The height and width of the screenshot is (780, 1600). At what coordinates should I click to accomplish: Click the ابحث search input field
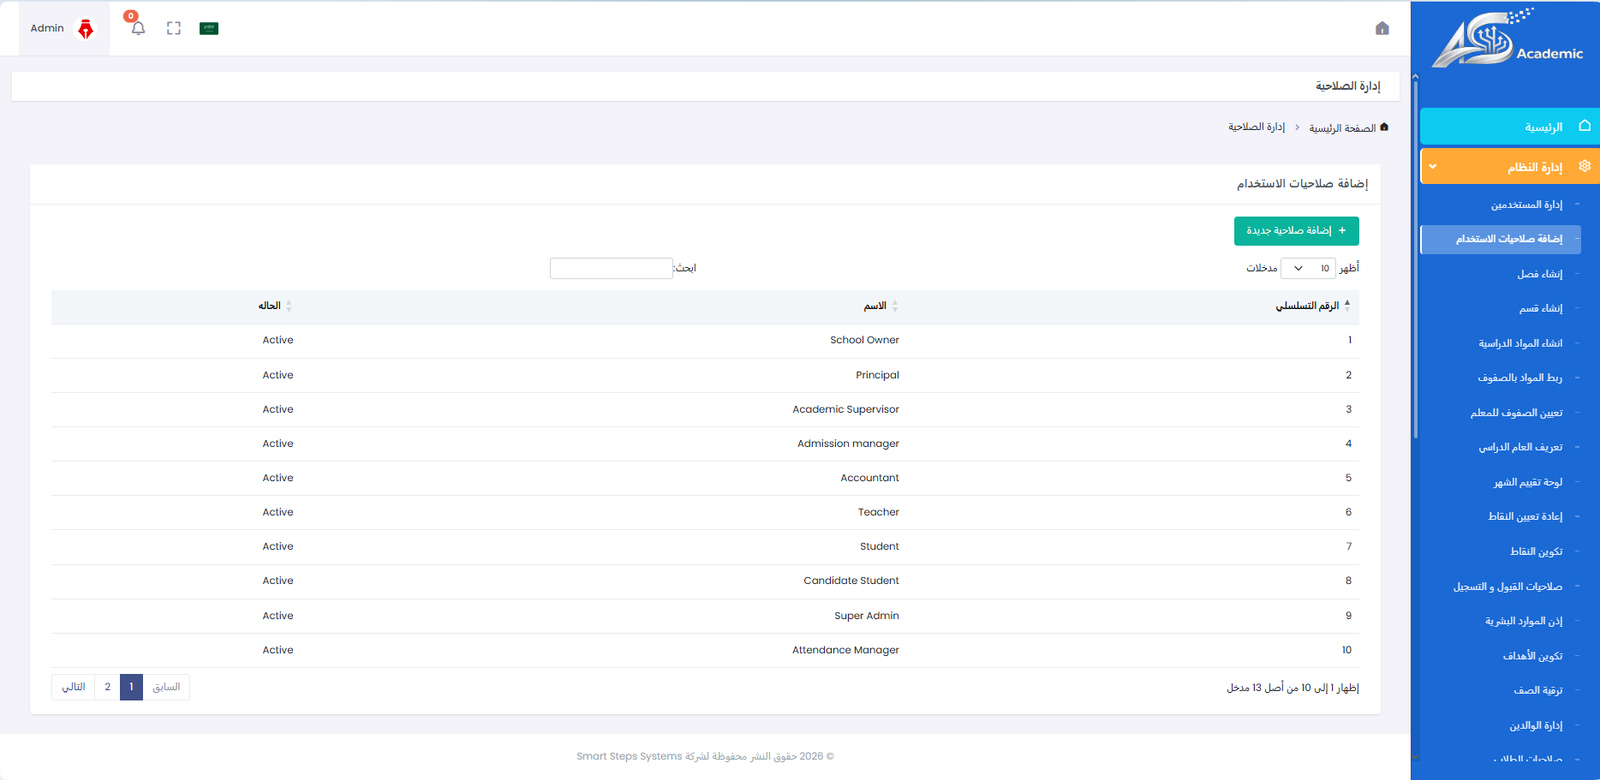click(x=611, y=268)
